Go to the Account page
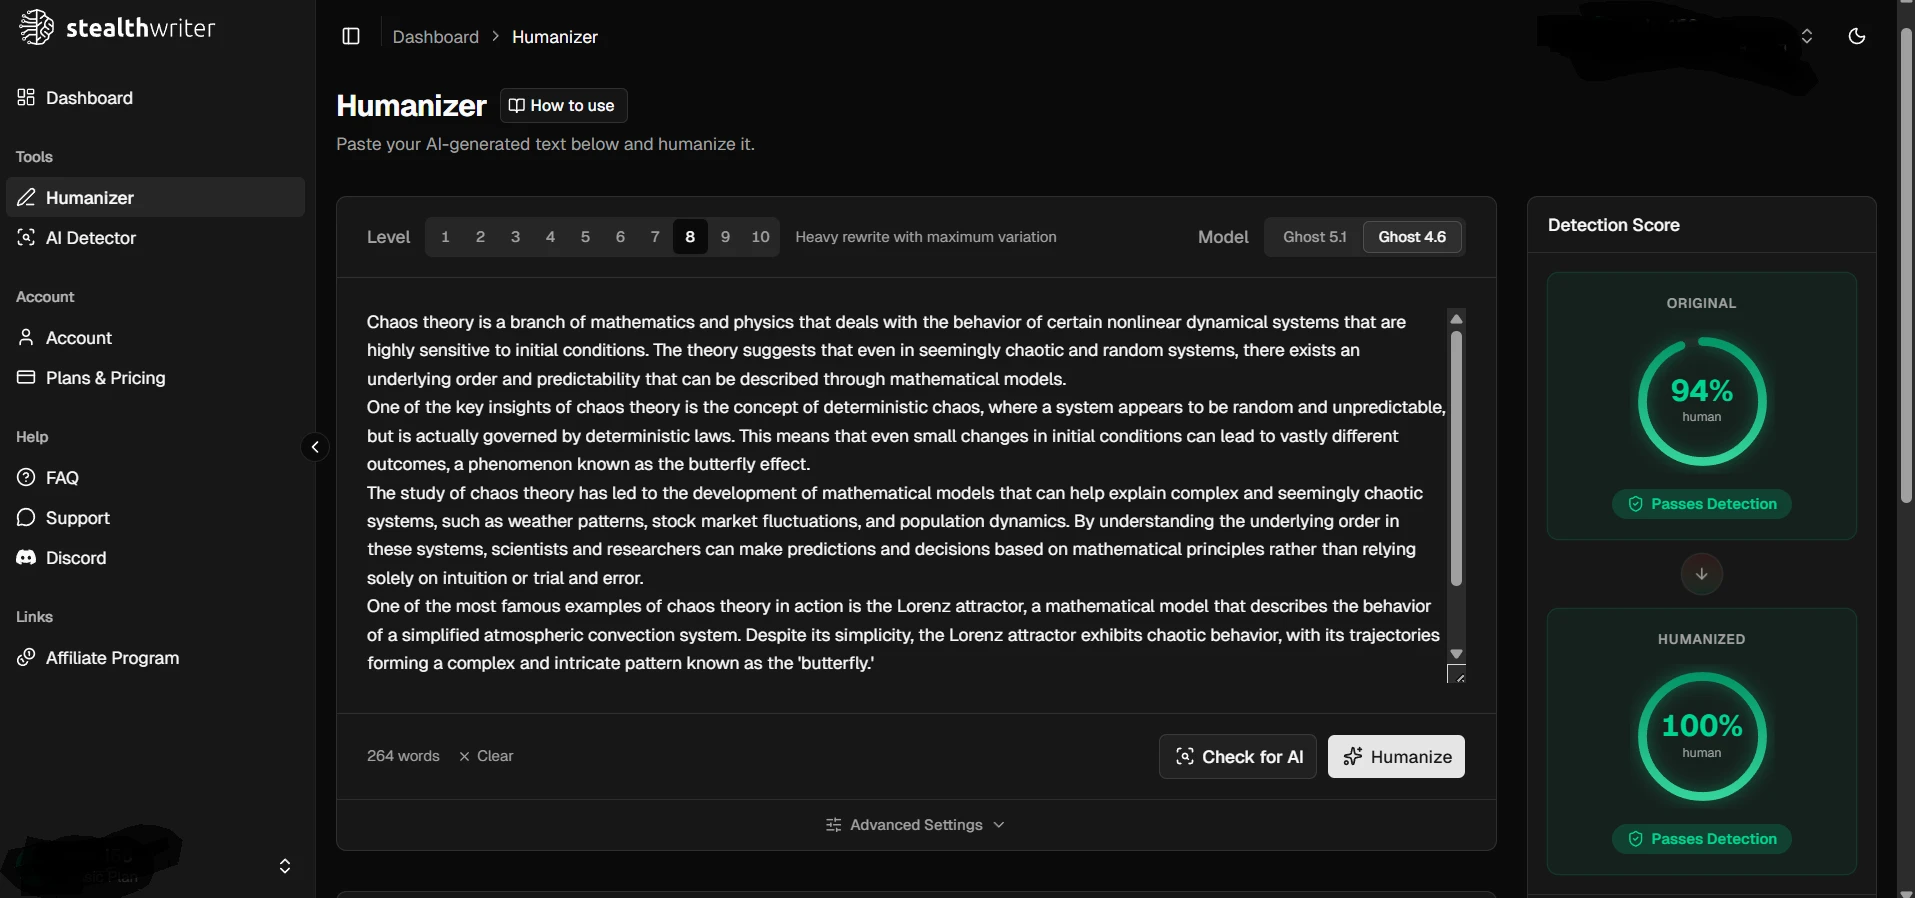The width and height of the screenshot is (1915, 898). (x=155, y=338)
